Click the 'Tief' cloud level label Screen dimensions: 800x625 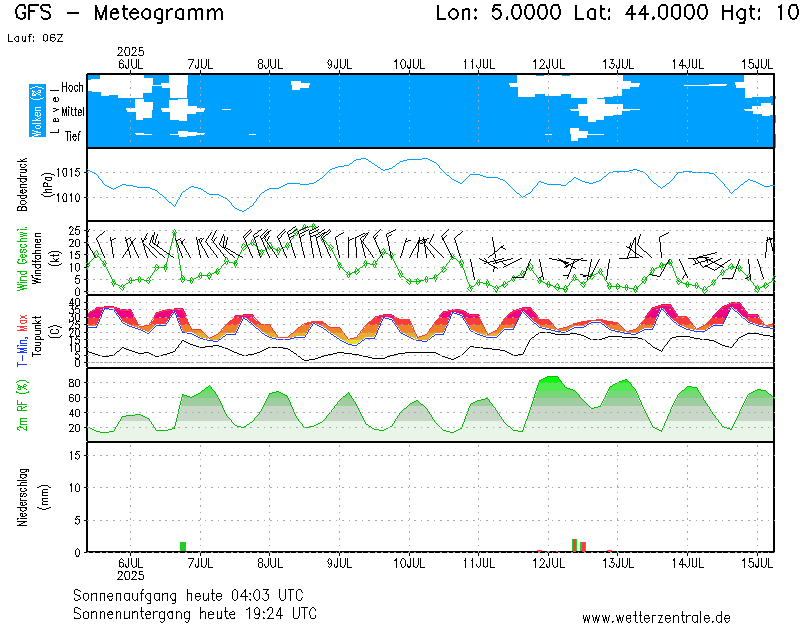click(72, 136)
